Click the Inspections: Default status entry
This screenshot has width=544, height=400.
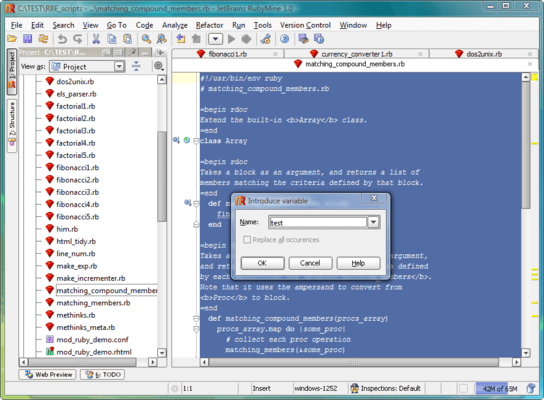[386, 388]
